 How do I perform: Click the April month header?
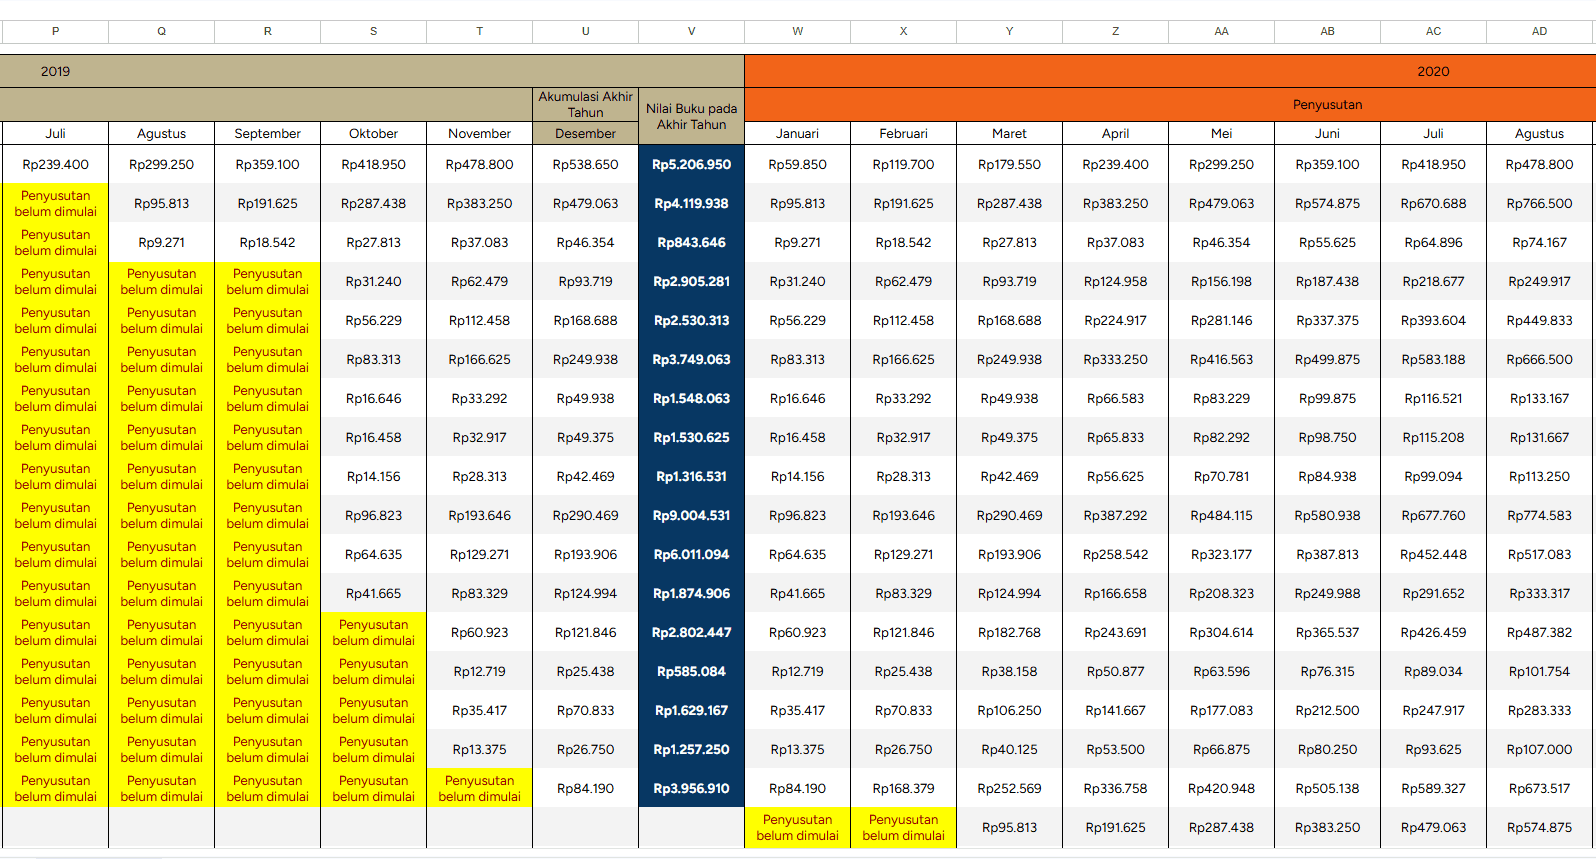(1115, 133)
